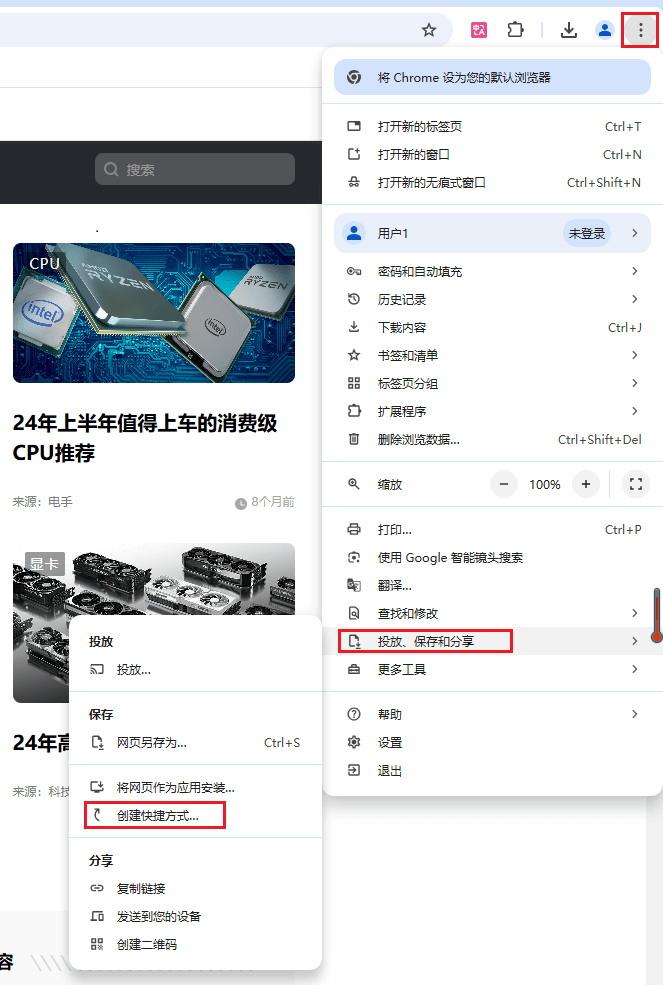Click the history clock icon beside 历史记录

point(354,299)
